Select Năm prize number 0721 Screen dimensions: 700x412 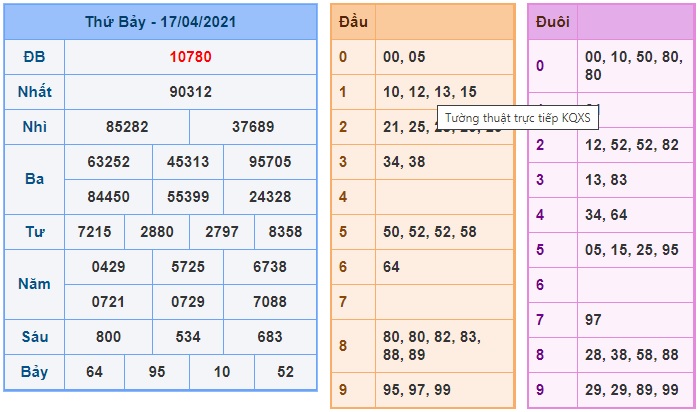[108, 302]
